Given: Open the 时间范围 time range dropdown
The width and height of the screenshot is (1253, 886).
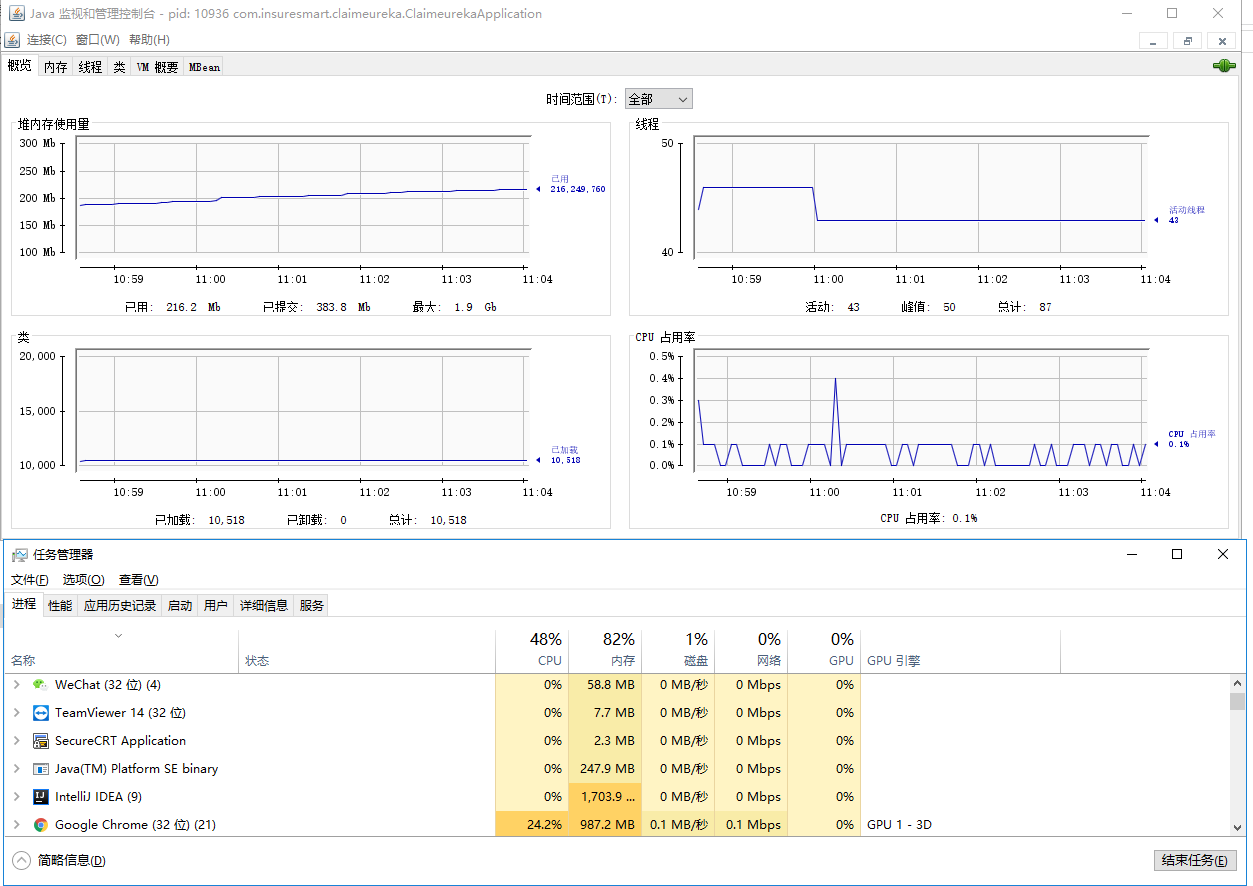Looking at the screenshot, I should (x=658, y=99).
